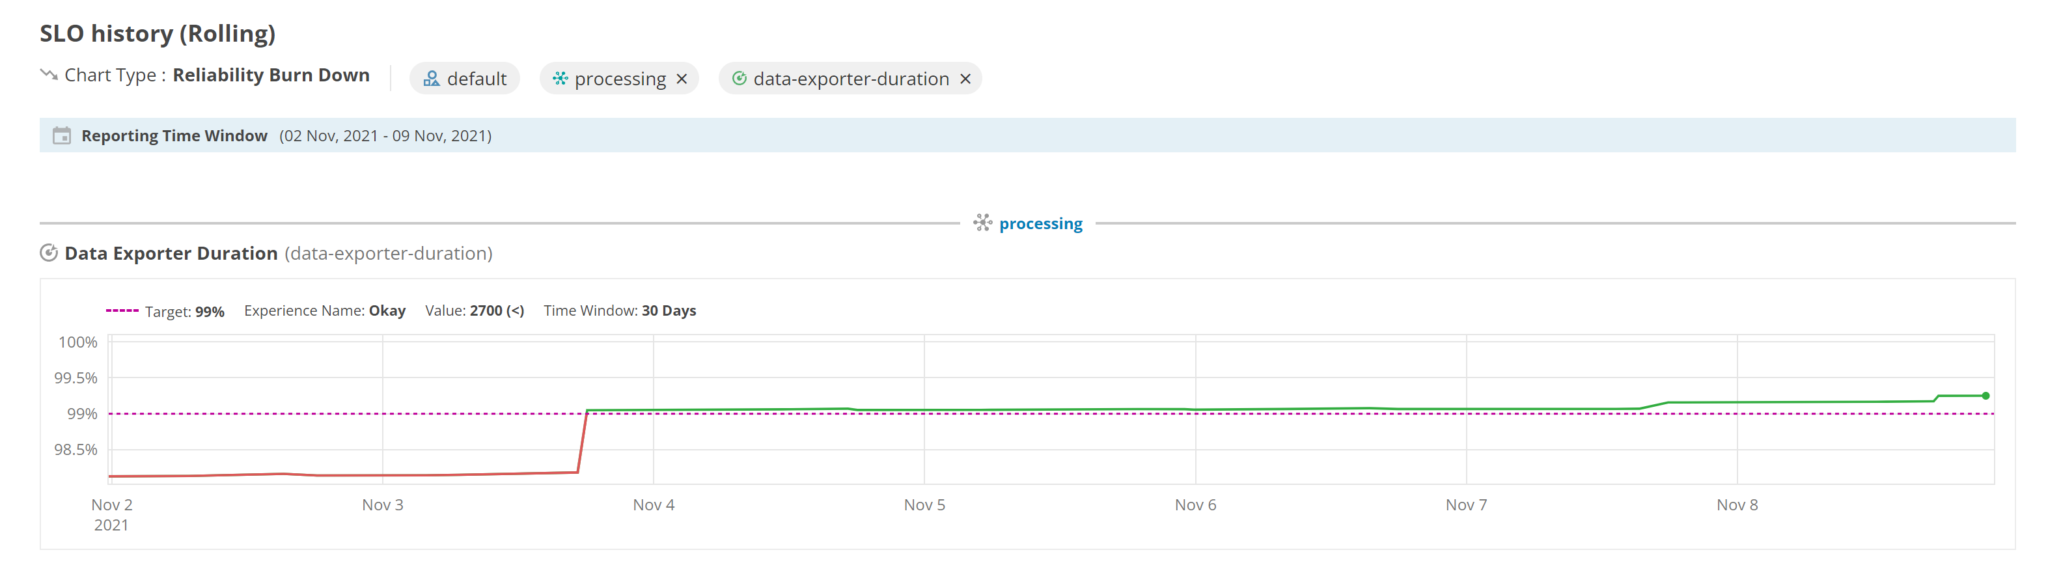The width and height of the screenshot is (2048, 578).
Task: Remove the processing filter chip
Action: coord(682,79)
